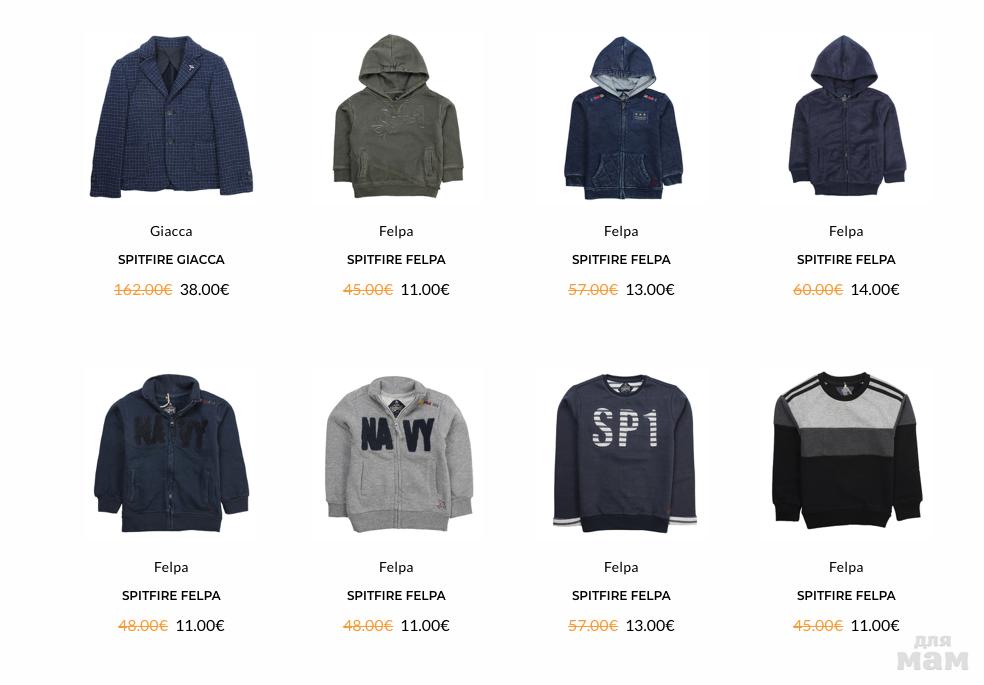Click the crossed-out 60.00€ price

point(818,290)
